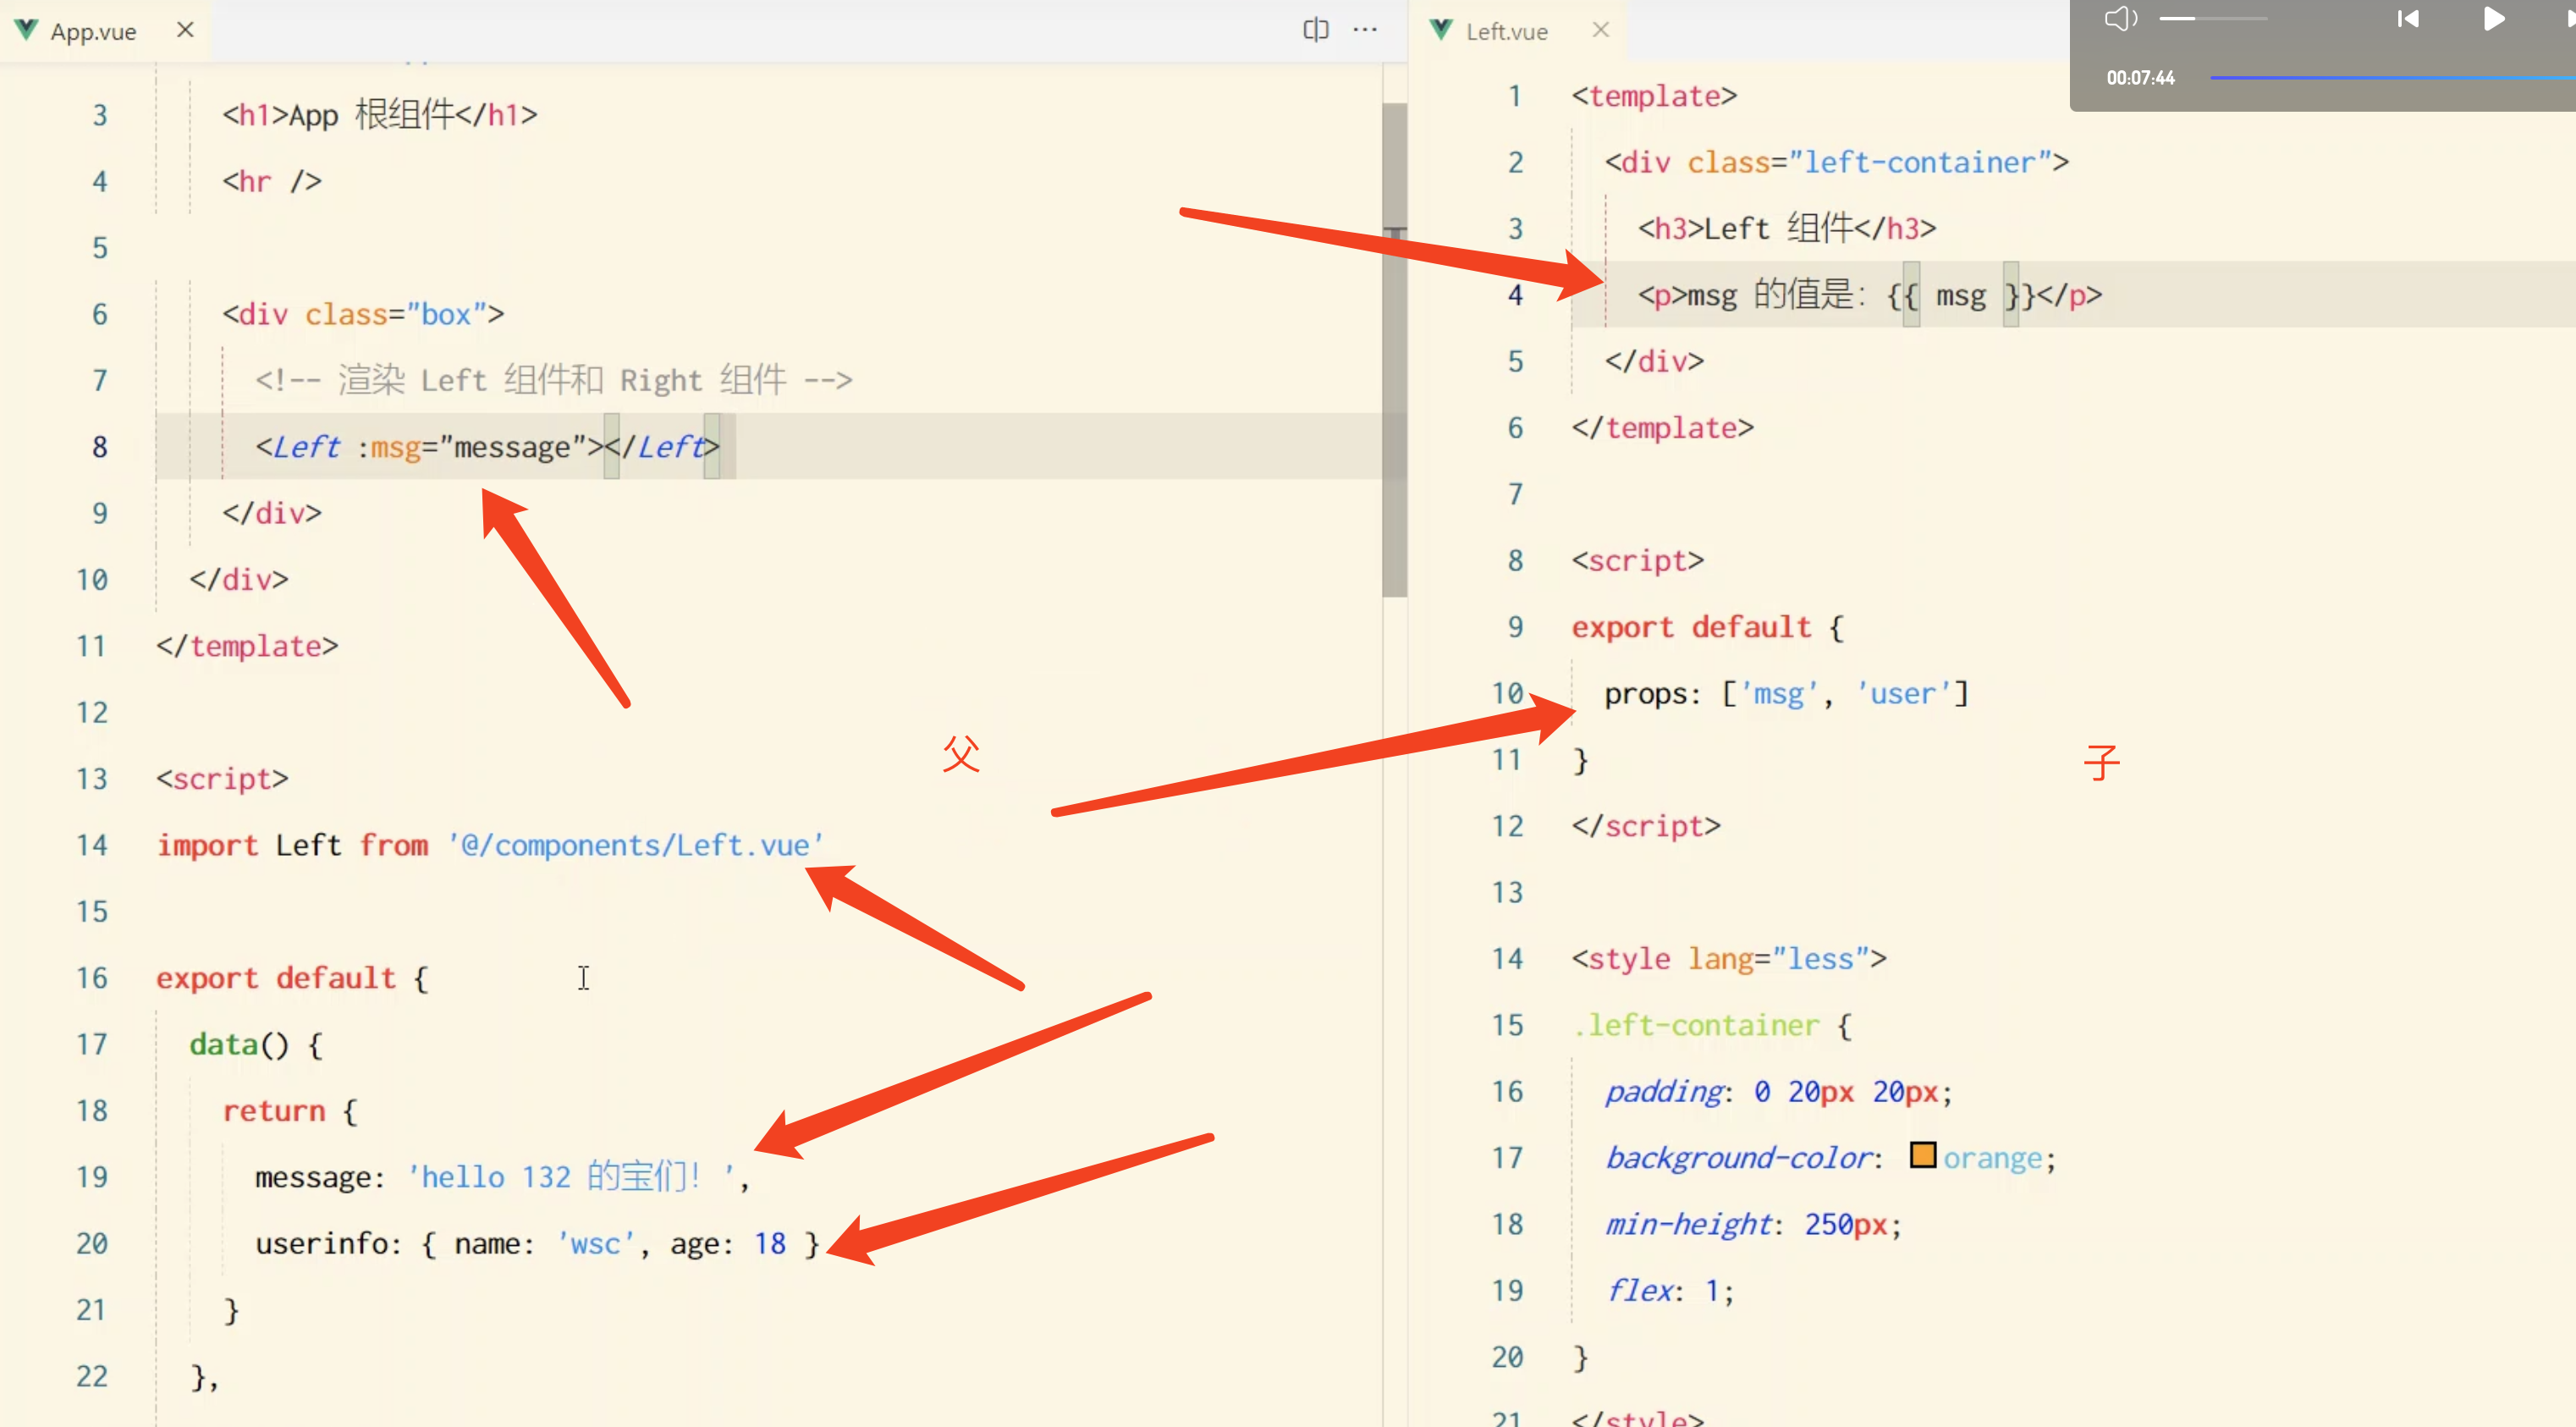The image size is (2576, 1427).
Task: Mute the video player speaker icon
Action: click(2120, 18)
